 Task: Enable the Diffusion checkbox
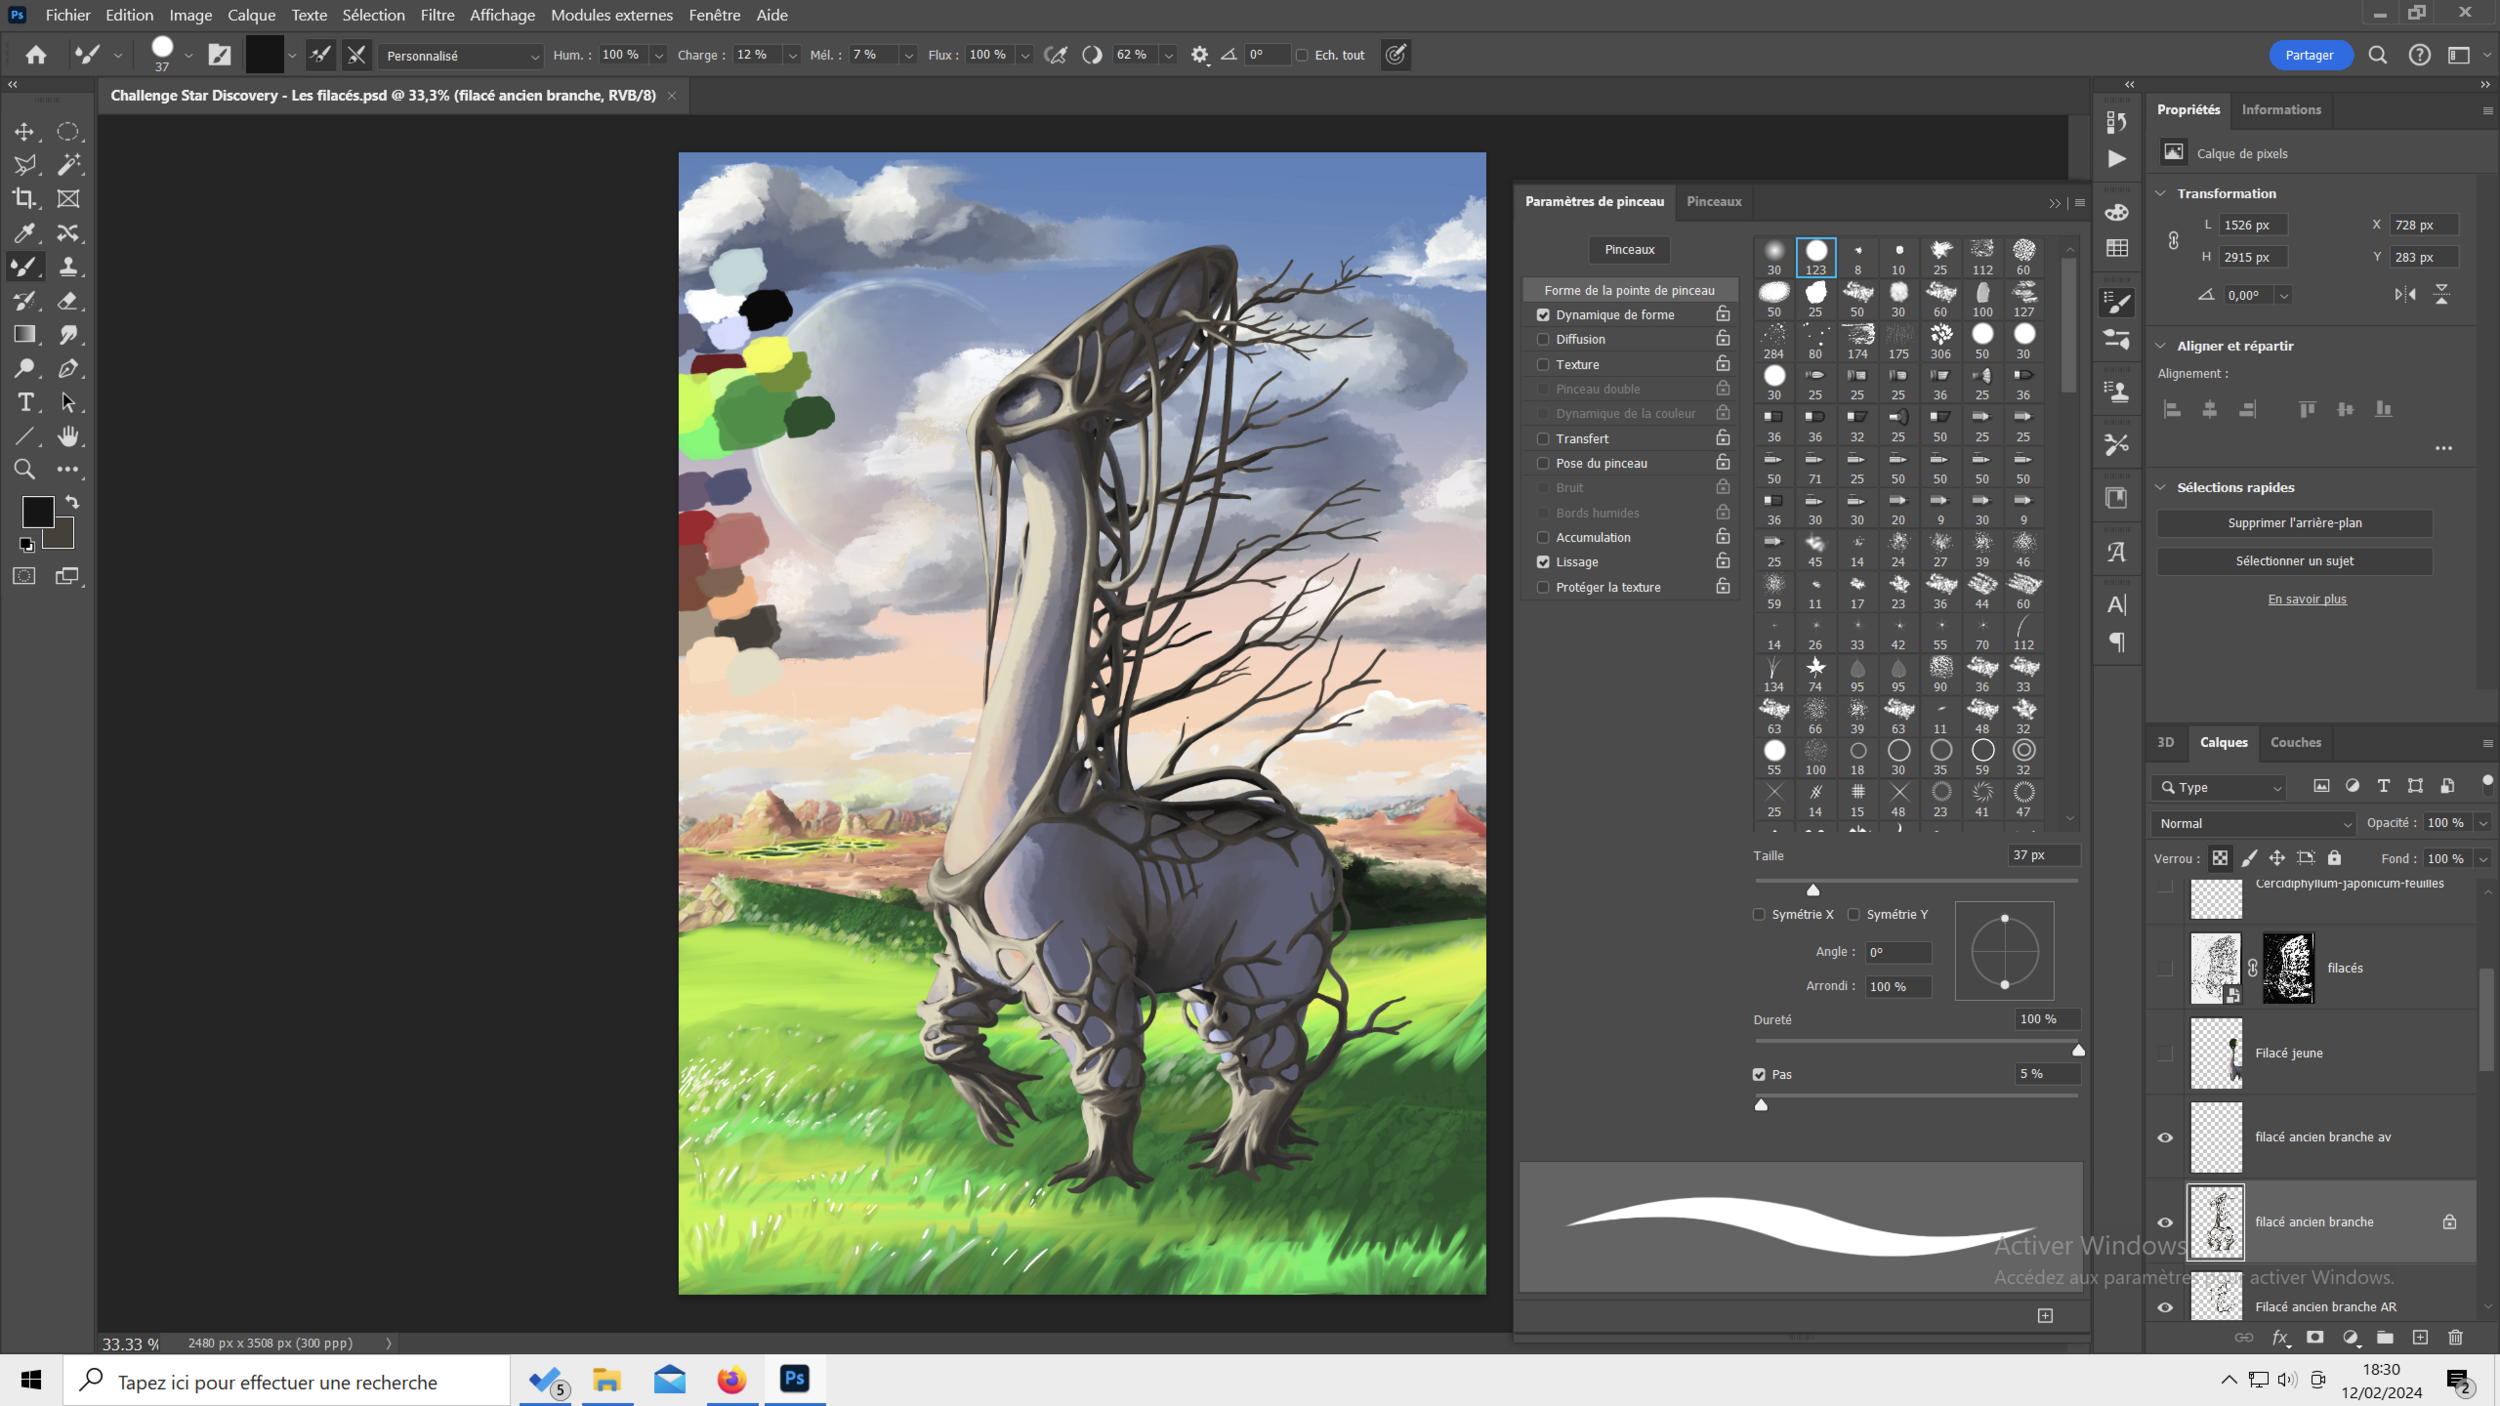pyautogui.click(x=1543, y=340)
